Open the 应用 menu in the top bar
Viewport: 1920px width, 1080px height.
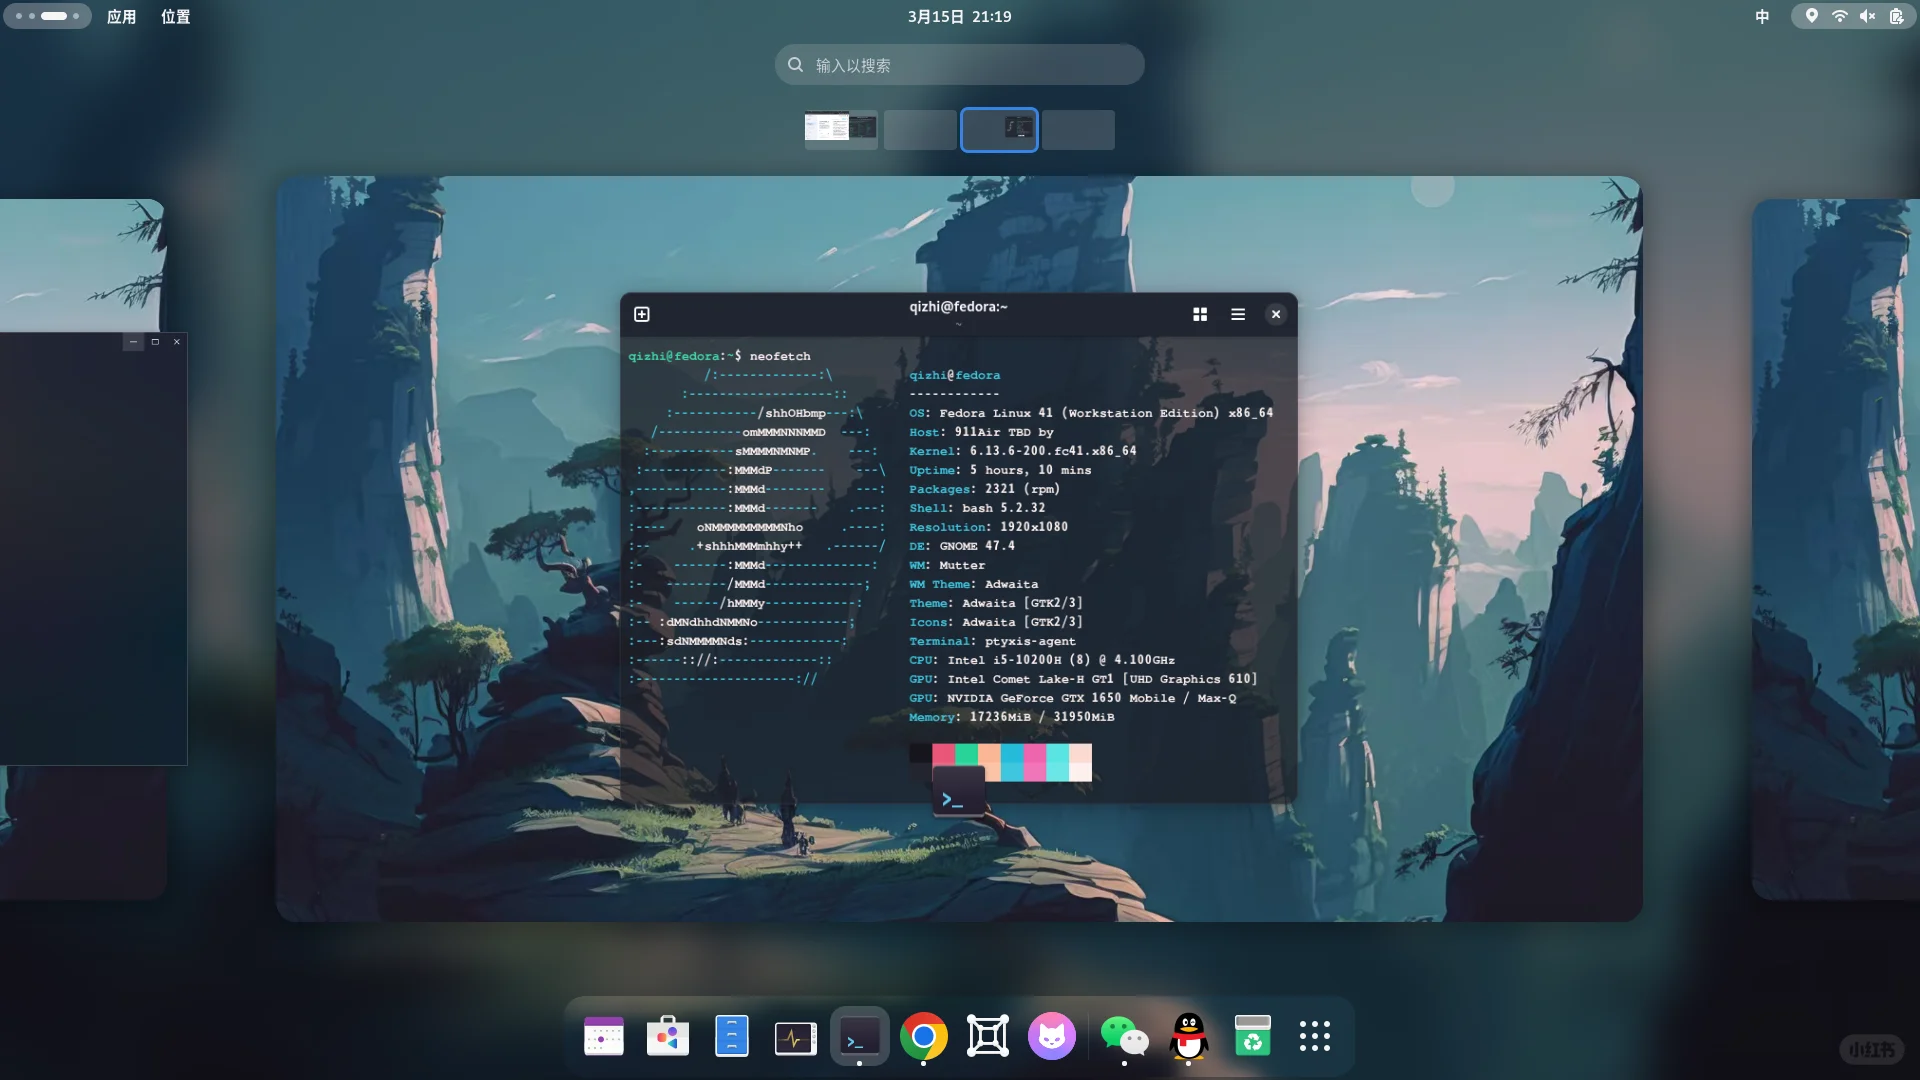[121, 16]
